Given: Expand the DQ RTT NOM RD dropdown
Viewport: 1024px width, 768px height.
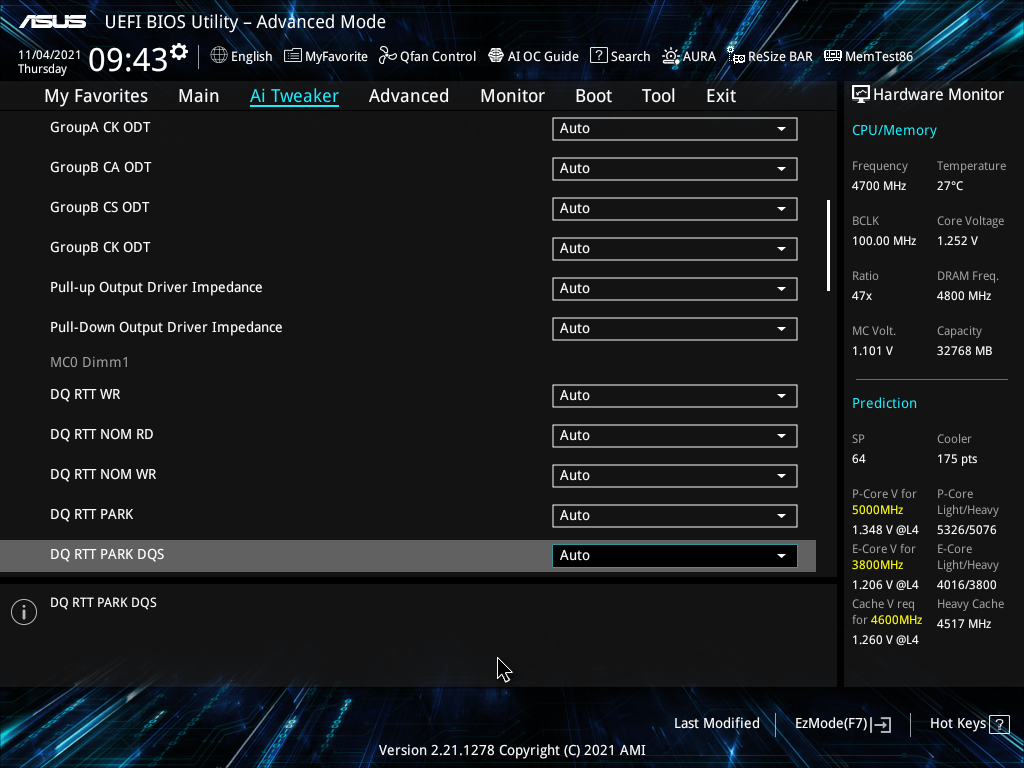Looking at the screenshot, I should tap(675, 436).
